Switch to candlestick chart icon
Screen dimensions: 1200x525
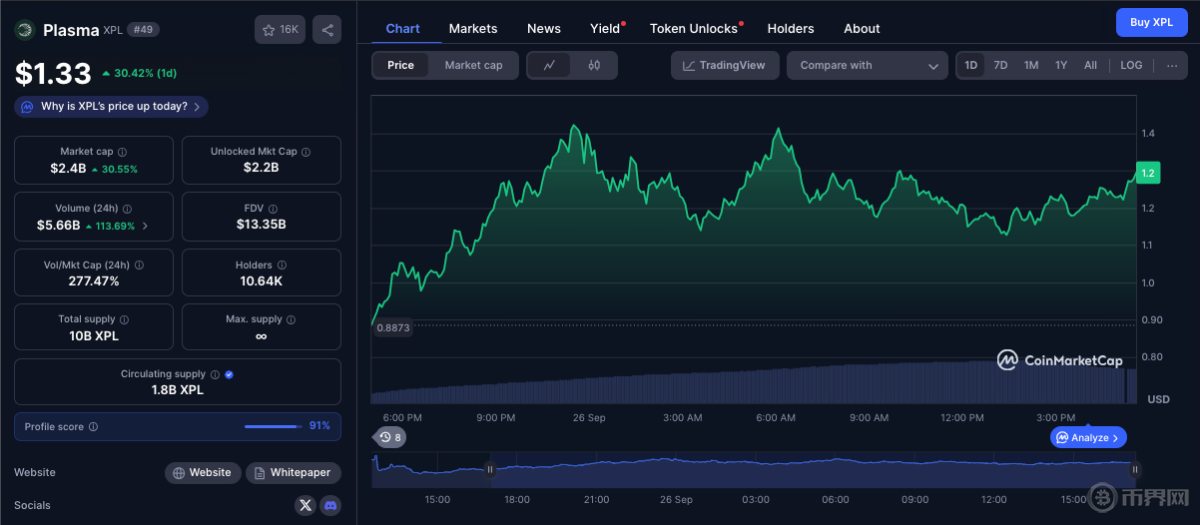(x=594, y=66)
